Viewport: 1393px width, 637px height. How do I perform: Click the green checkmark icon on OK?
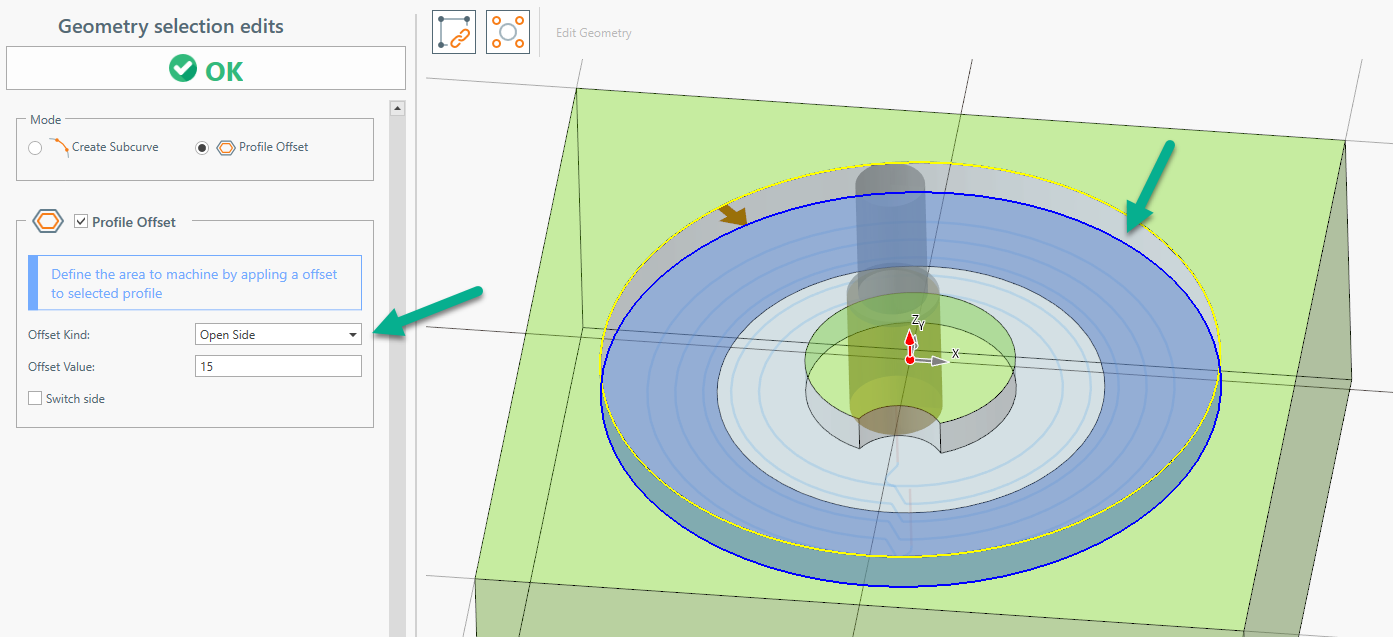pyautogui.click(x=183, y=69)
